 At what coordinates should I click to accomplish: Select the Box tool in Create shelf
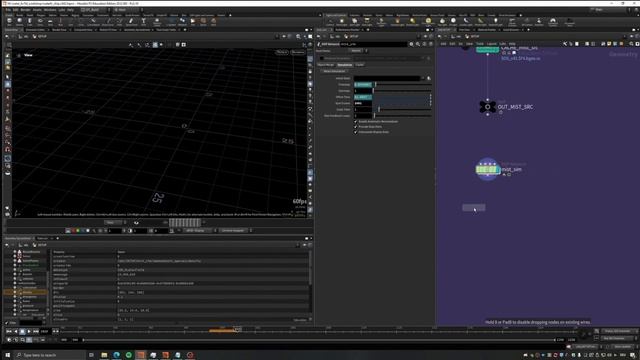point(9,22)
